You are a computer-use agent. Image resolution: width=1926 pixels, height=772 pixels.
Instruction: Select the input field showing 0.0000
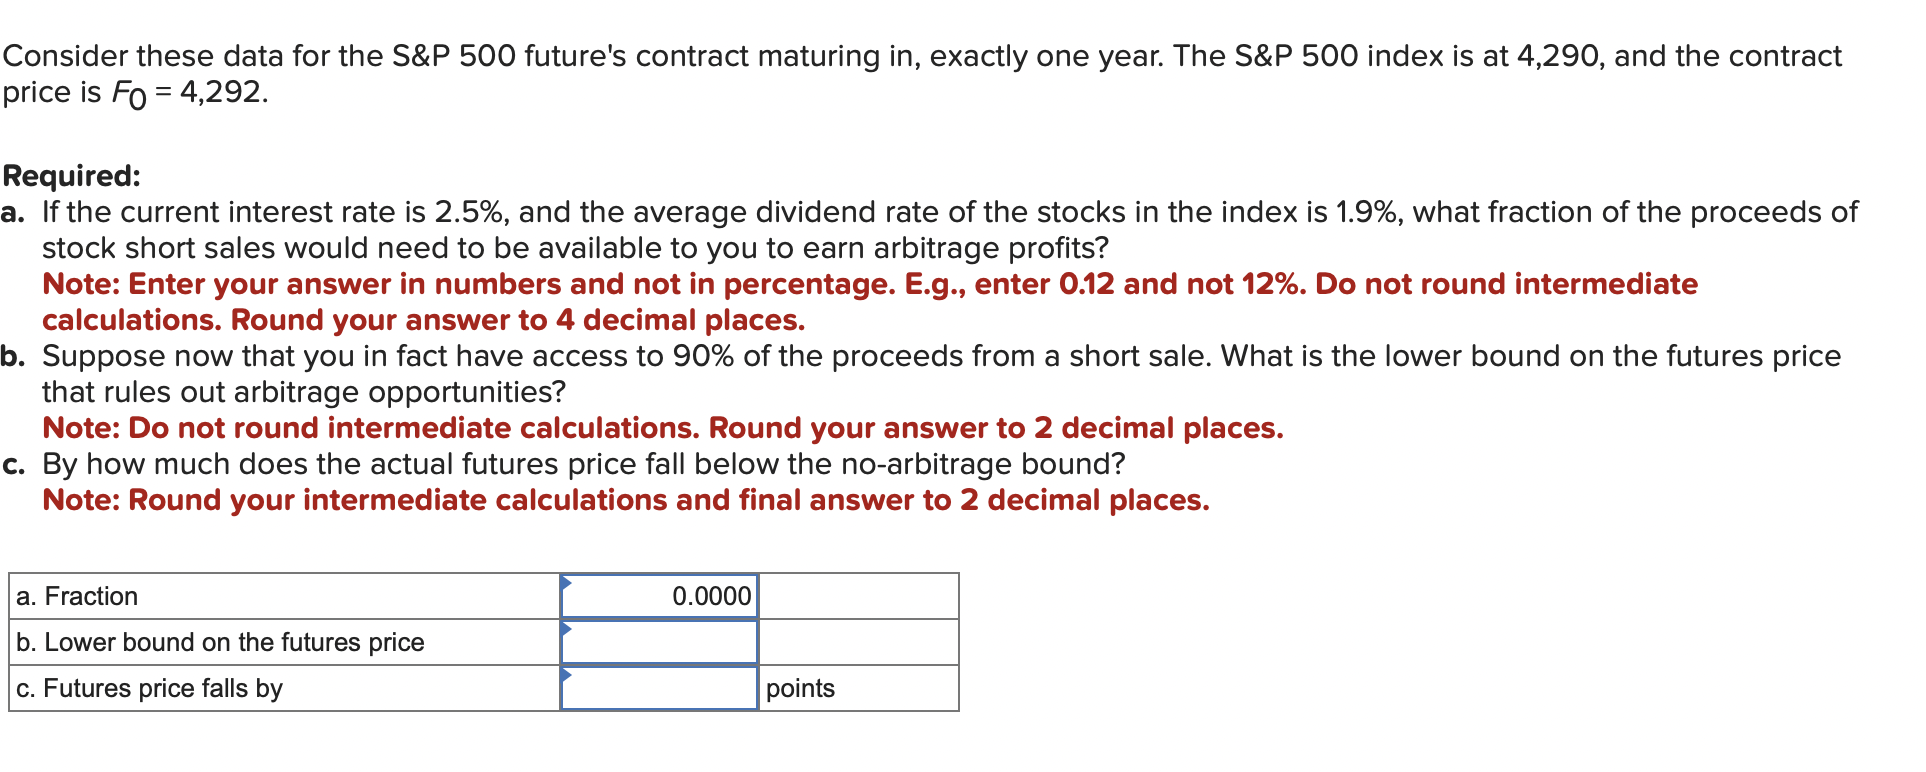(660, 596)
